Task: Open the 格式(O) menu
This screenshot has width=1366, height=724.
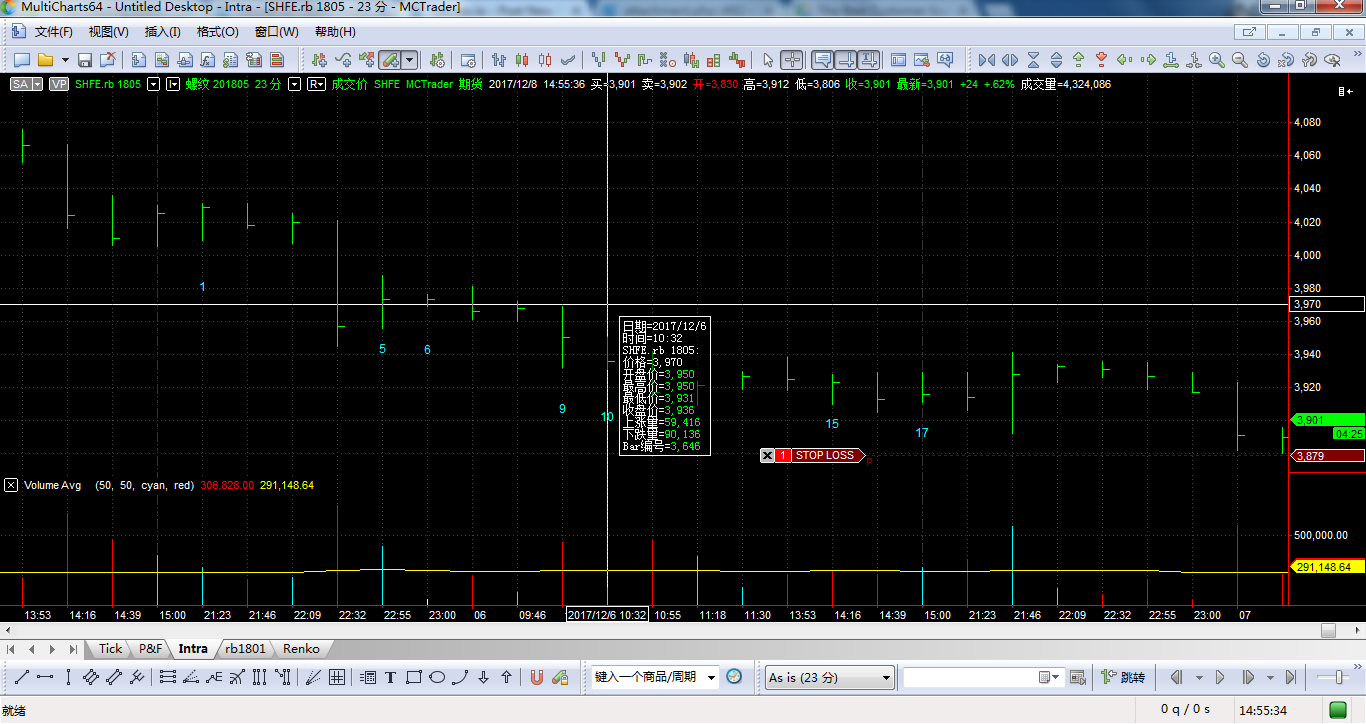Action: [x=218, y=32]
